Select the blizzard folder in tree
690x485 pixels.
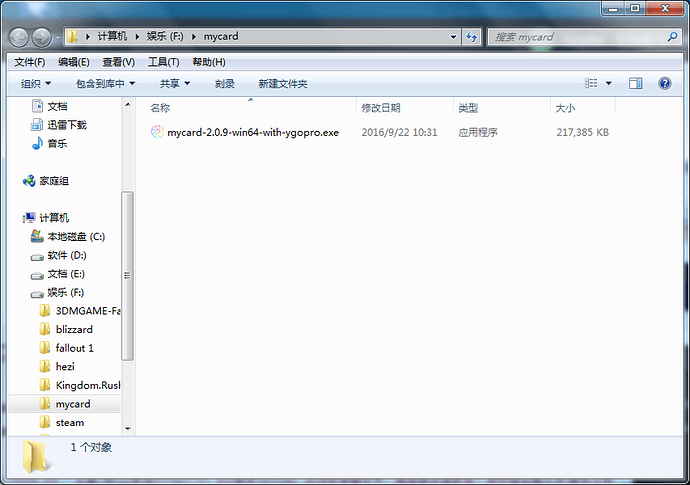pos(73,329)
